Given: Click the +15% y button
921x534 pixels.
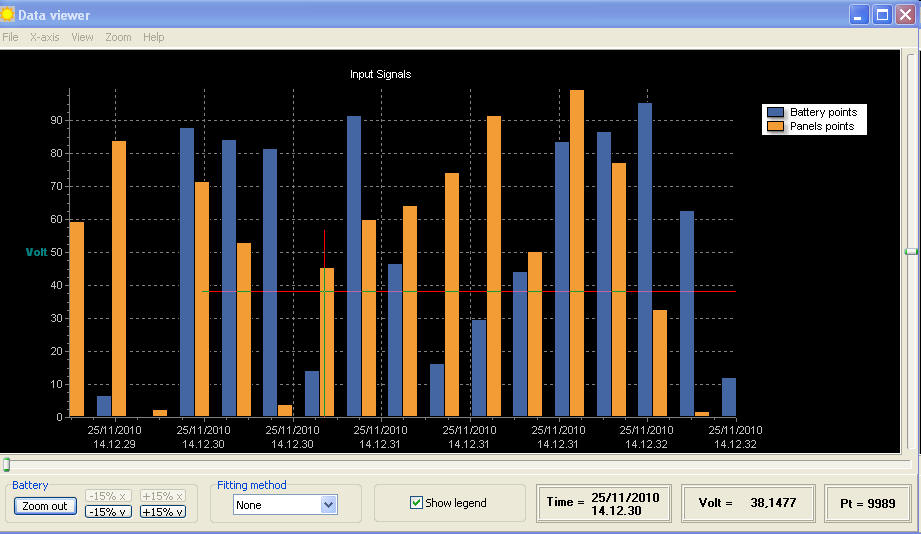Looking at the screenshot, I should tap(162, 512).
